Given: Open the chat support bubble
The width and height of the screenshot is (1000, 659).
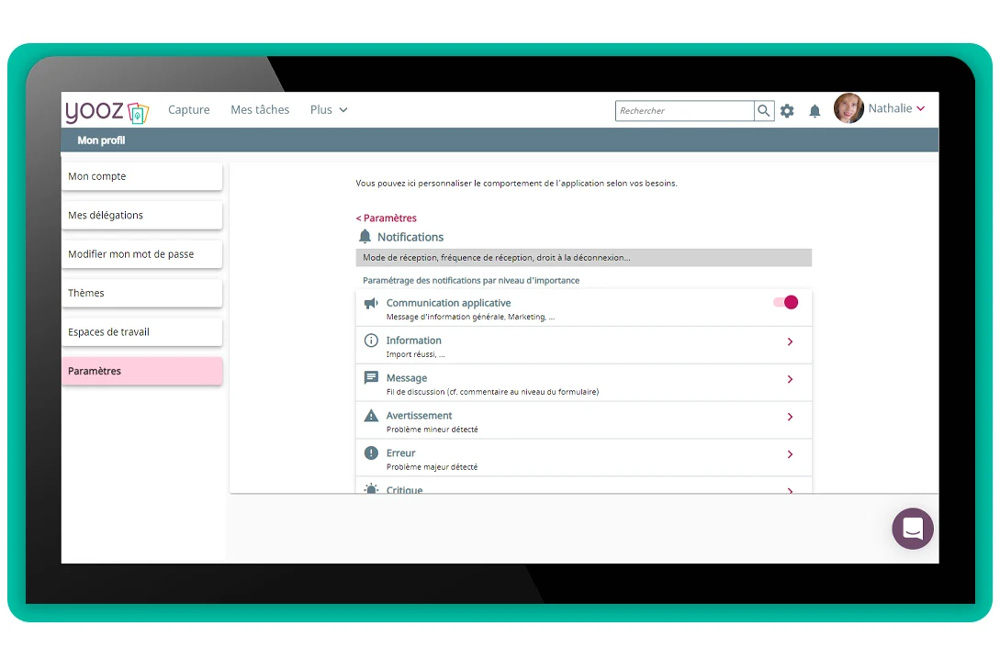Looking at the screenshot, I should [x=912, y=529].
